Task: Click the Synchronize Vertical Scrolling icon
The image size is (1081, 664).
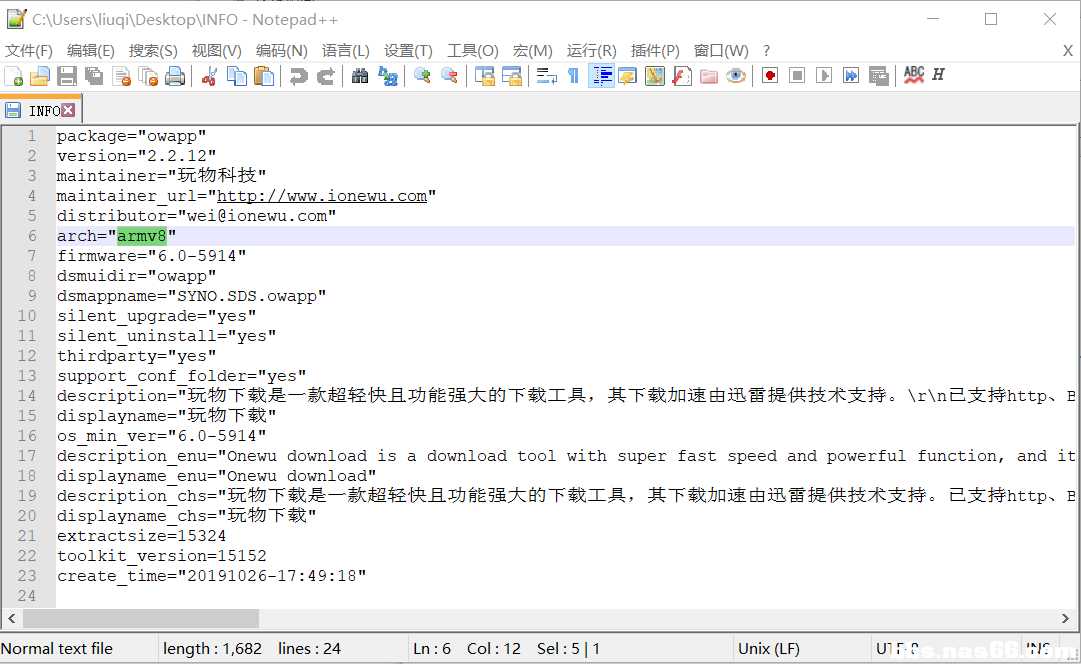Action: [485, 76]
